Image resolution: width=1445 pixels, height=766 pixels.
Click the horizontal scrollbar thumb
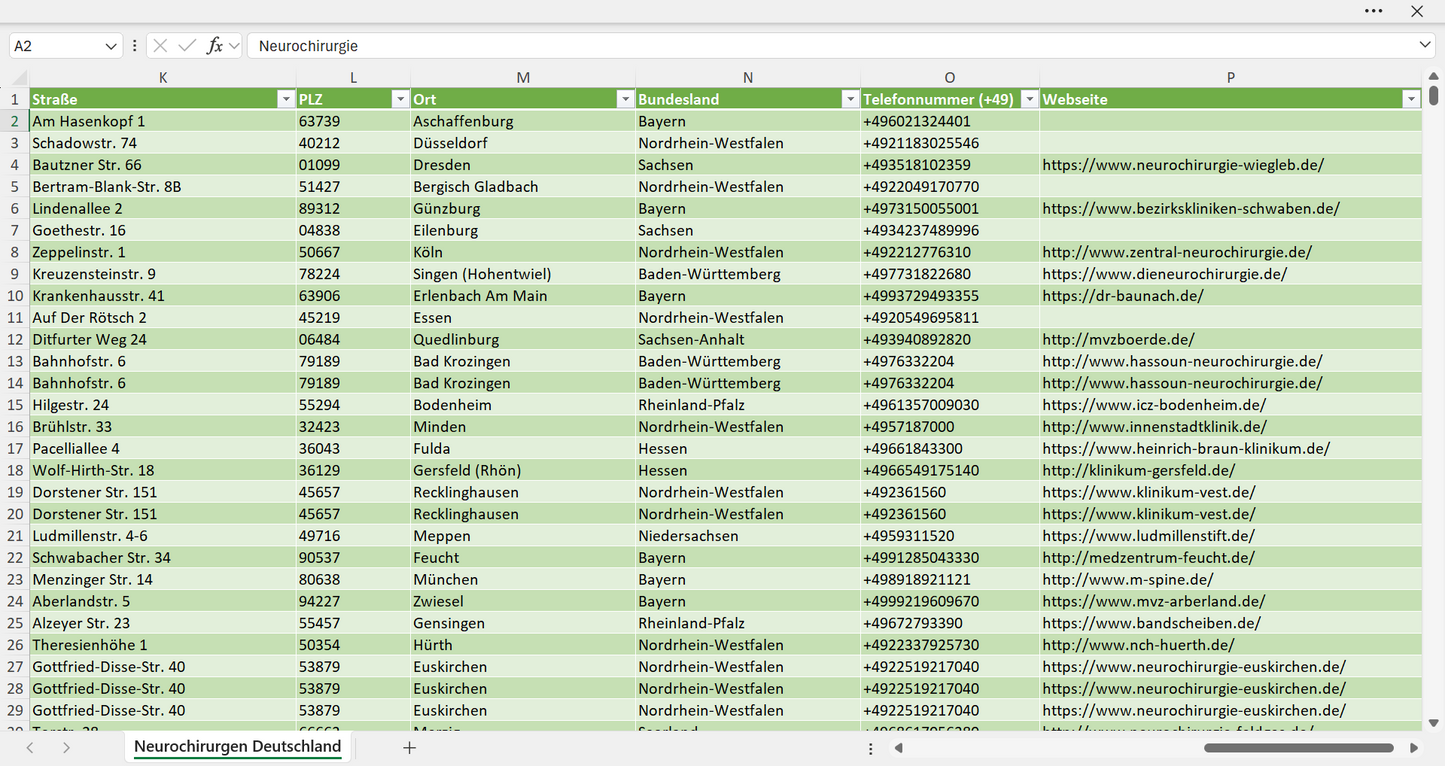pyautogui.click(x=1299, y=748)
